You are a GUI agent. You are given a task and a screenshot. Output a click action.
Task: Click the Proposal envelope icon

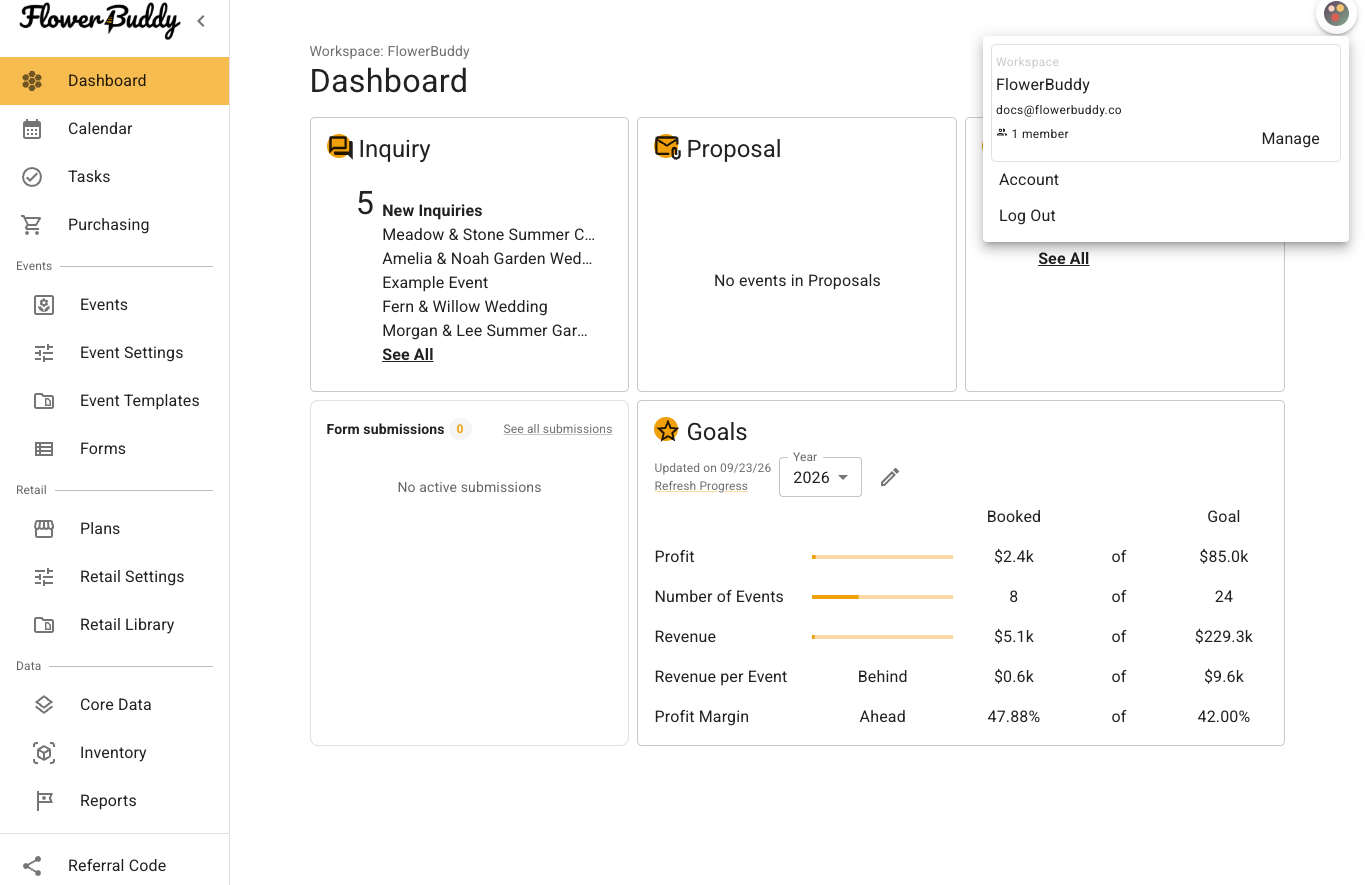pyautogui.click(x=668, y=147)
